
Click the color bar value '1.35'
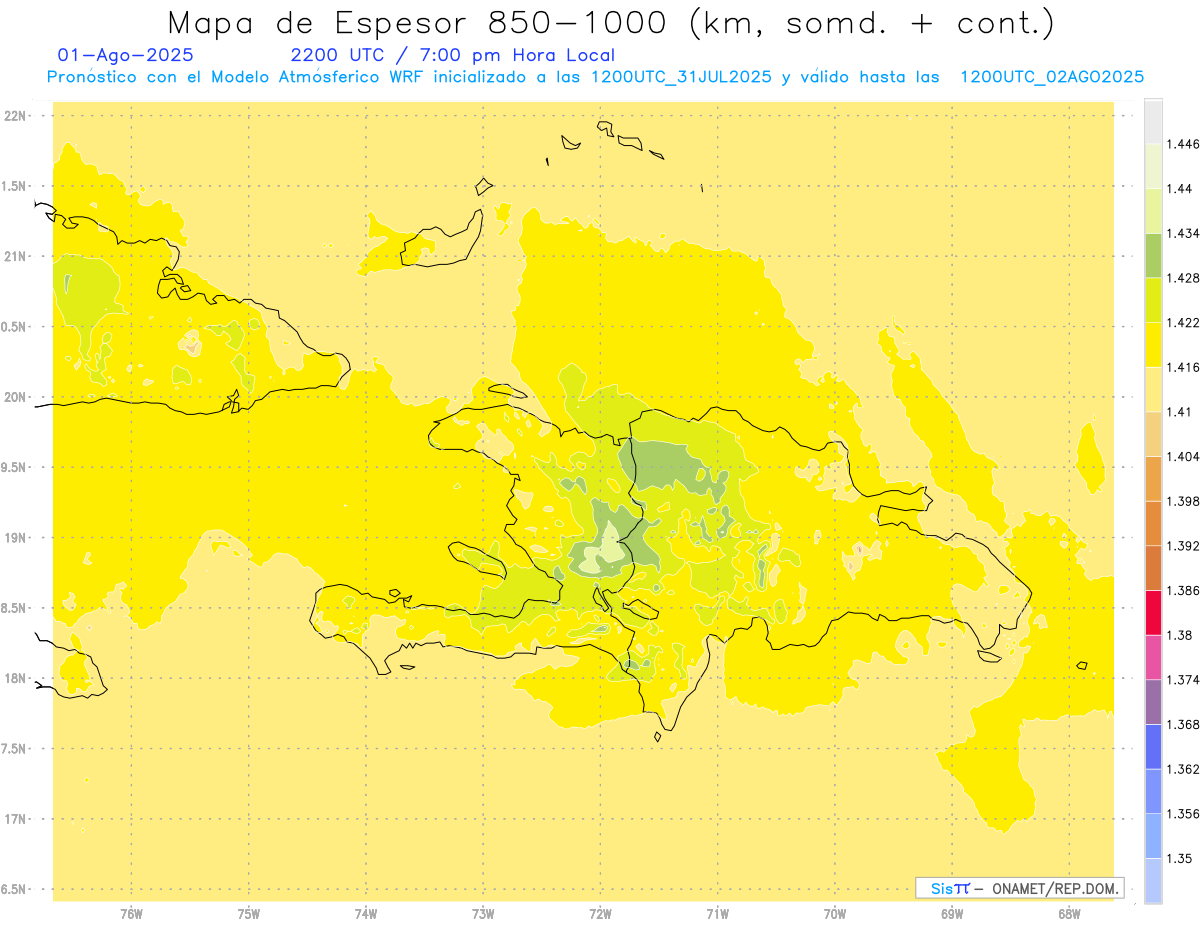[1180, 858]
